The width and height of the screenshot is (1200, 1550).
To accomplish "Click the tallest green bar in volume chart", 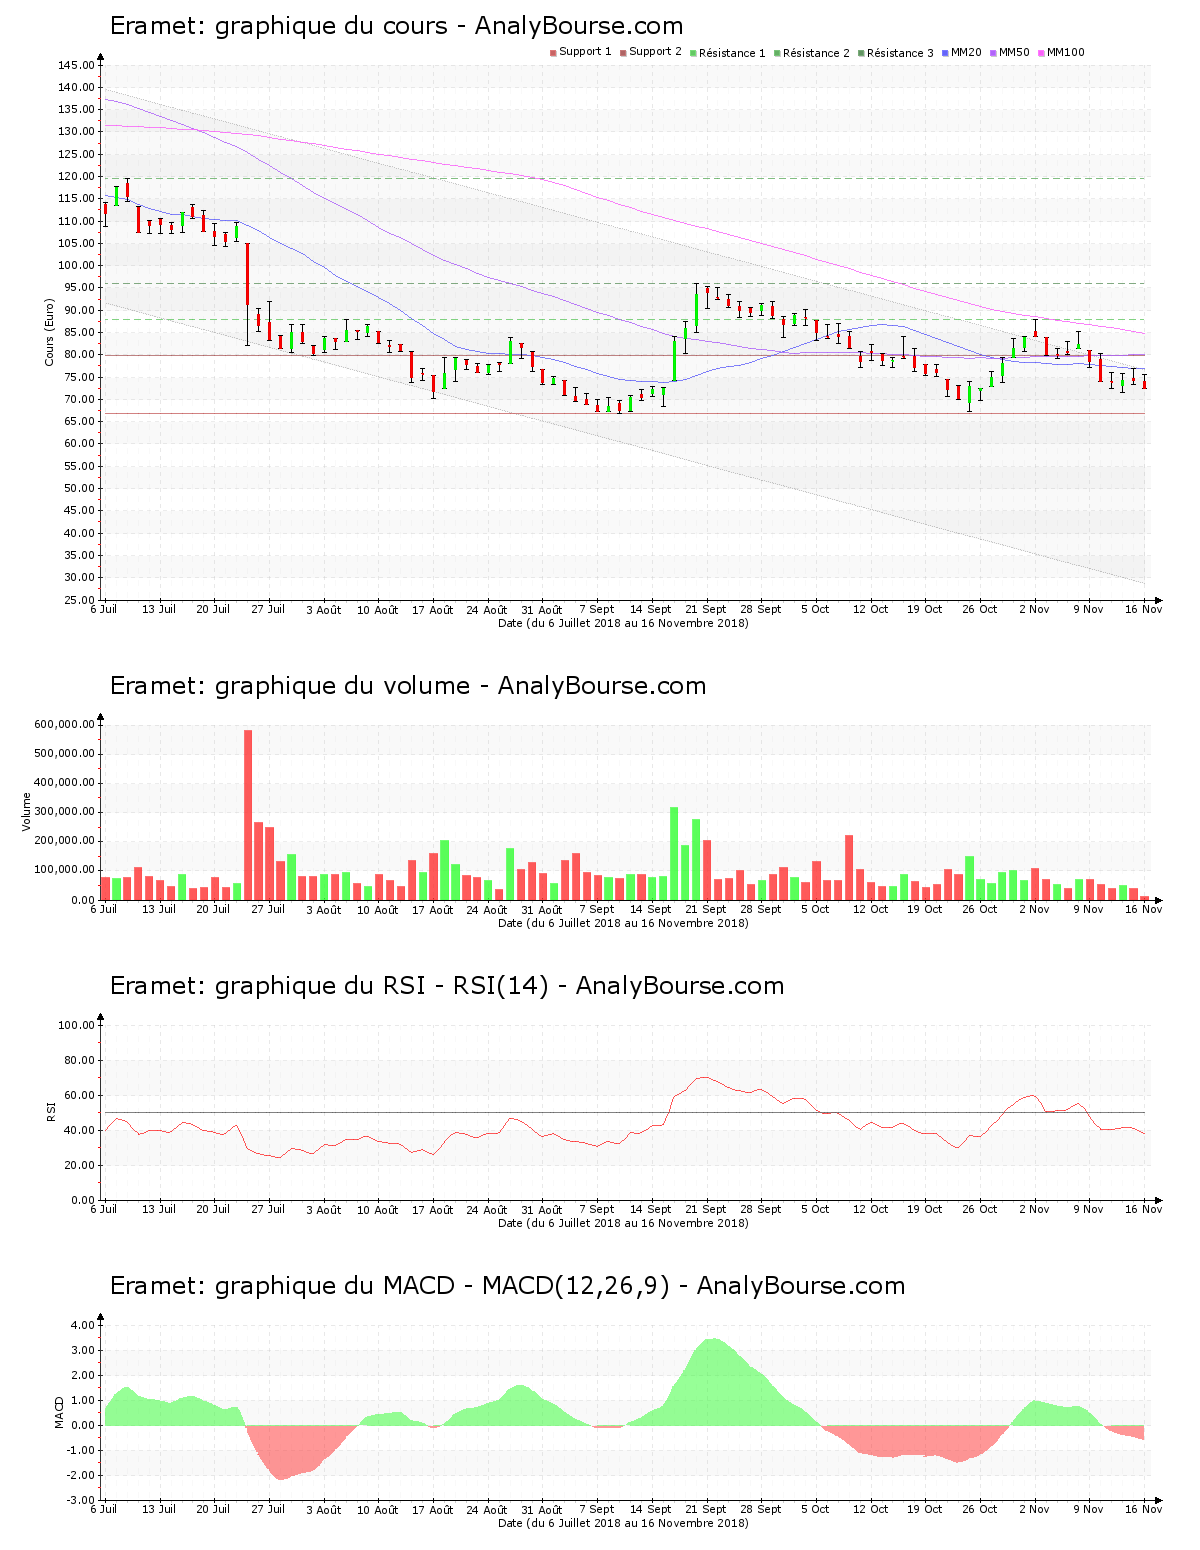I will point(674,853).
